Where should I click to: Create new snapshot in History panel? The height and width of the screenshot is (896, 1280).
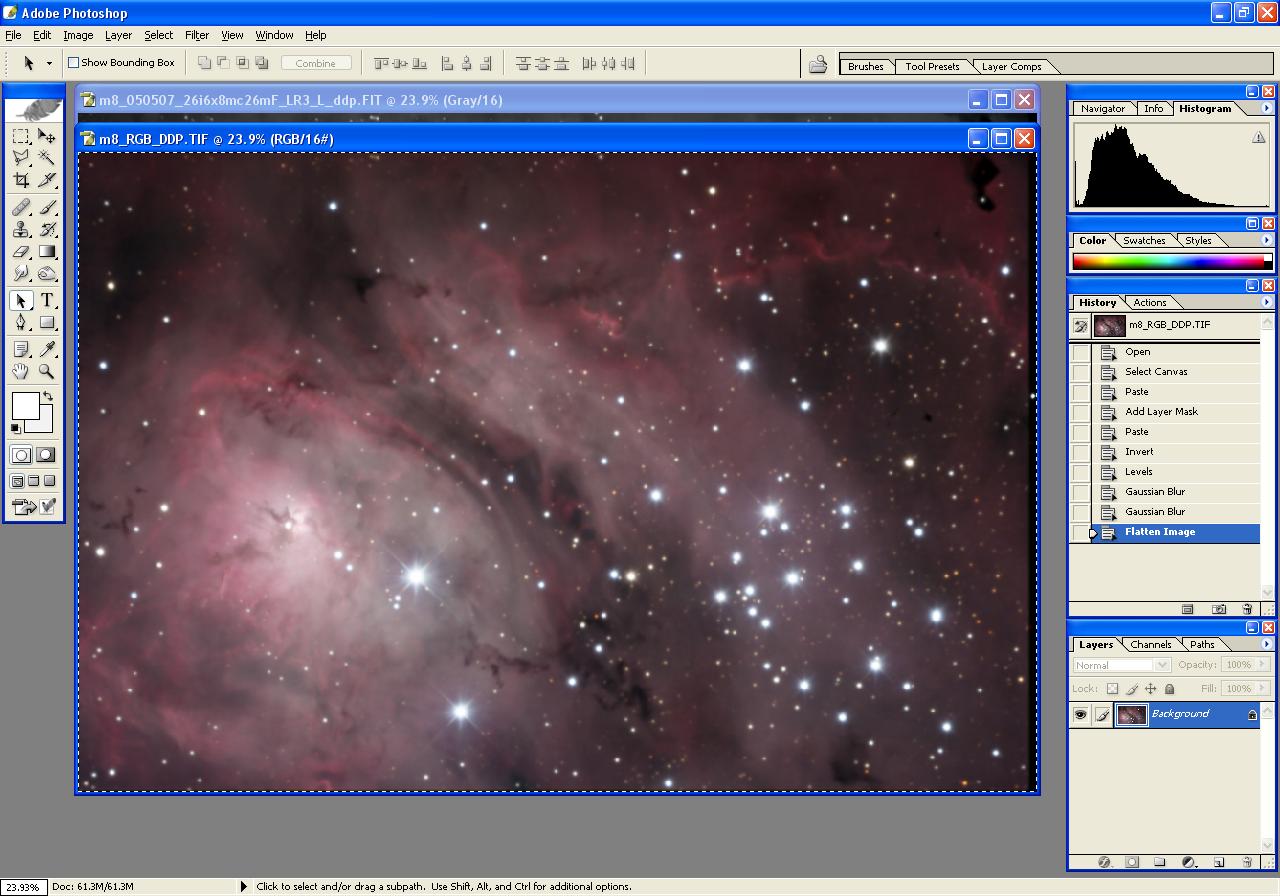pos(1219,609)
